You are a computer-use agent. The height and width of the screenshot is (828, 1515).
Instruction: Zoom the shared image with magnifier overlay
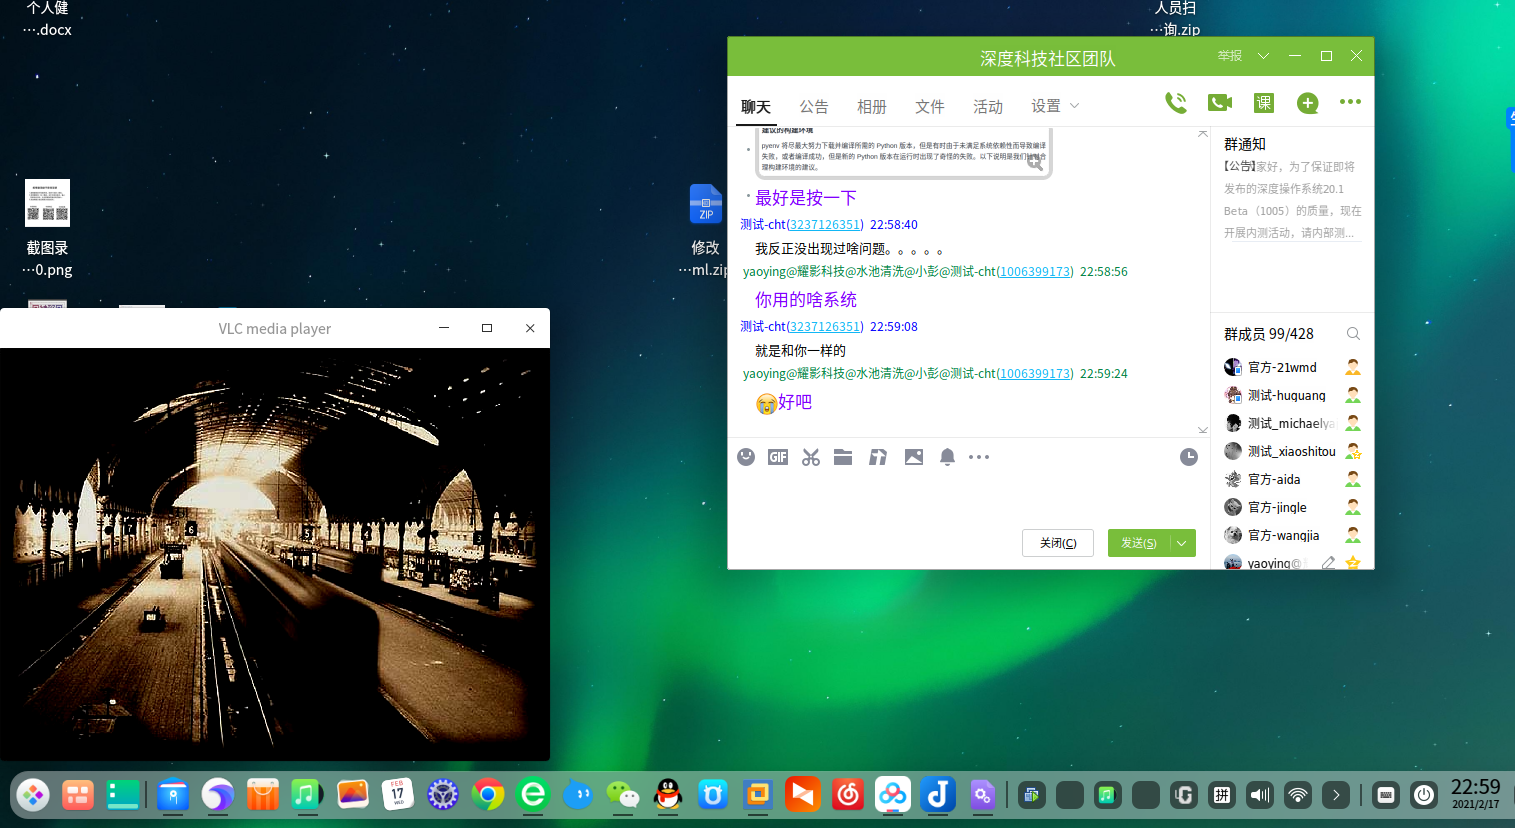(x=1035, y=163)
